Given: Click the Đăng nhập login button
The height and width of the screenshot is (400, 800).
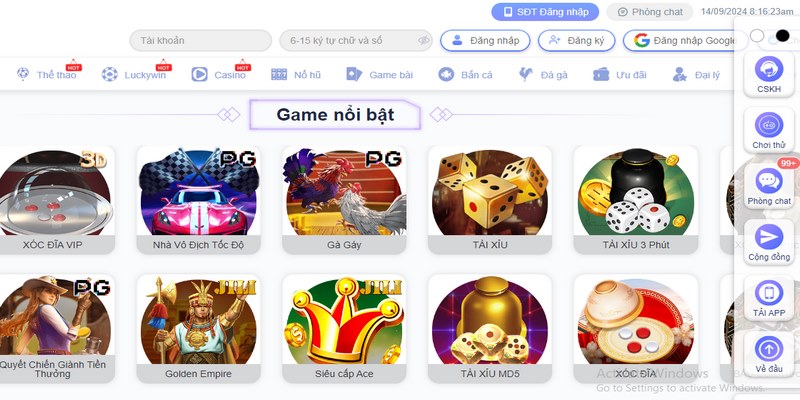Looking at the screenshot, I should coord(485,40).
